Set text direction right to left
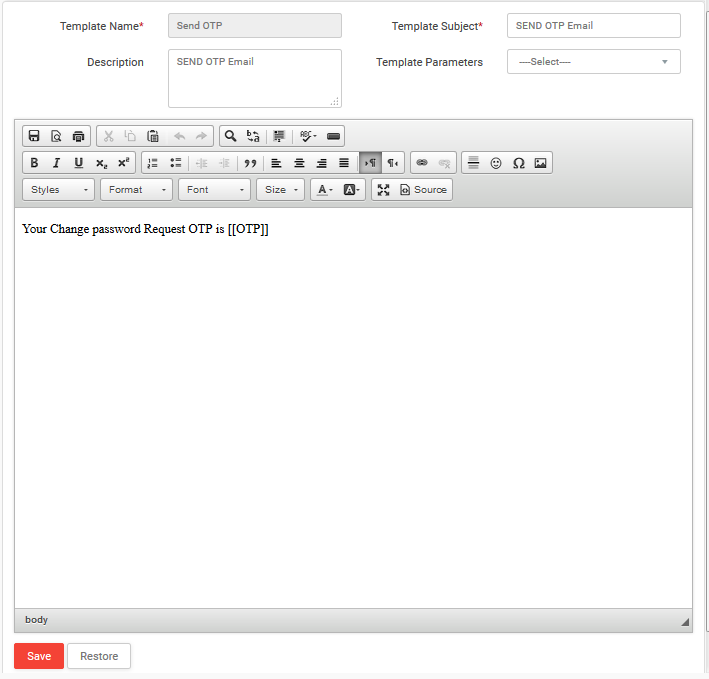The image size is (709, 679). point(392,163)
